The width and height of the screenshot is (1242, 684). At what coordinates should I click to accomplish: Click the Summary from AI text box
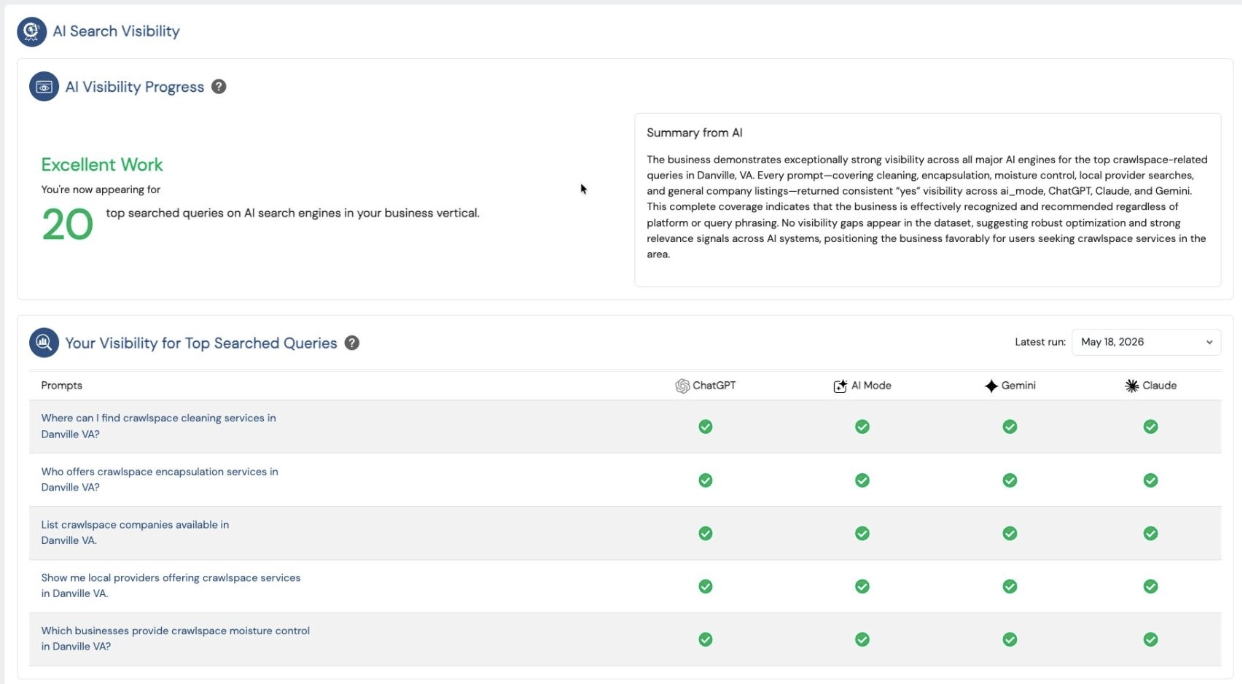click(x=927, y=200)
